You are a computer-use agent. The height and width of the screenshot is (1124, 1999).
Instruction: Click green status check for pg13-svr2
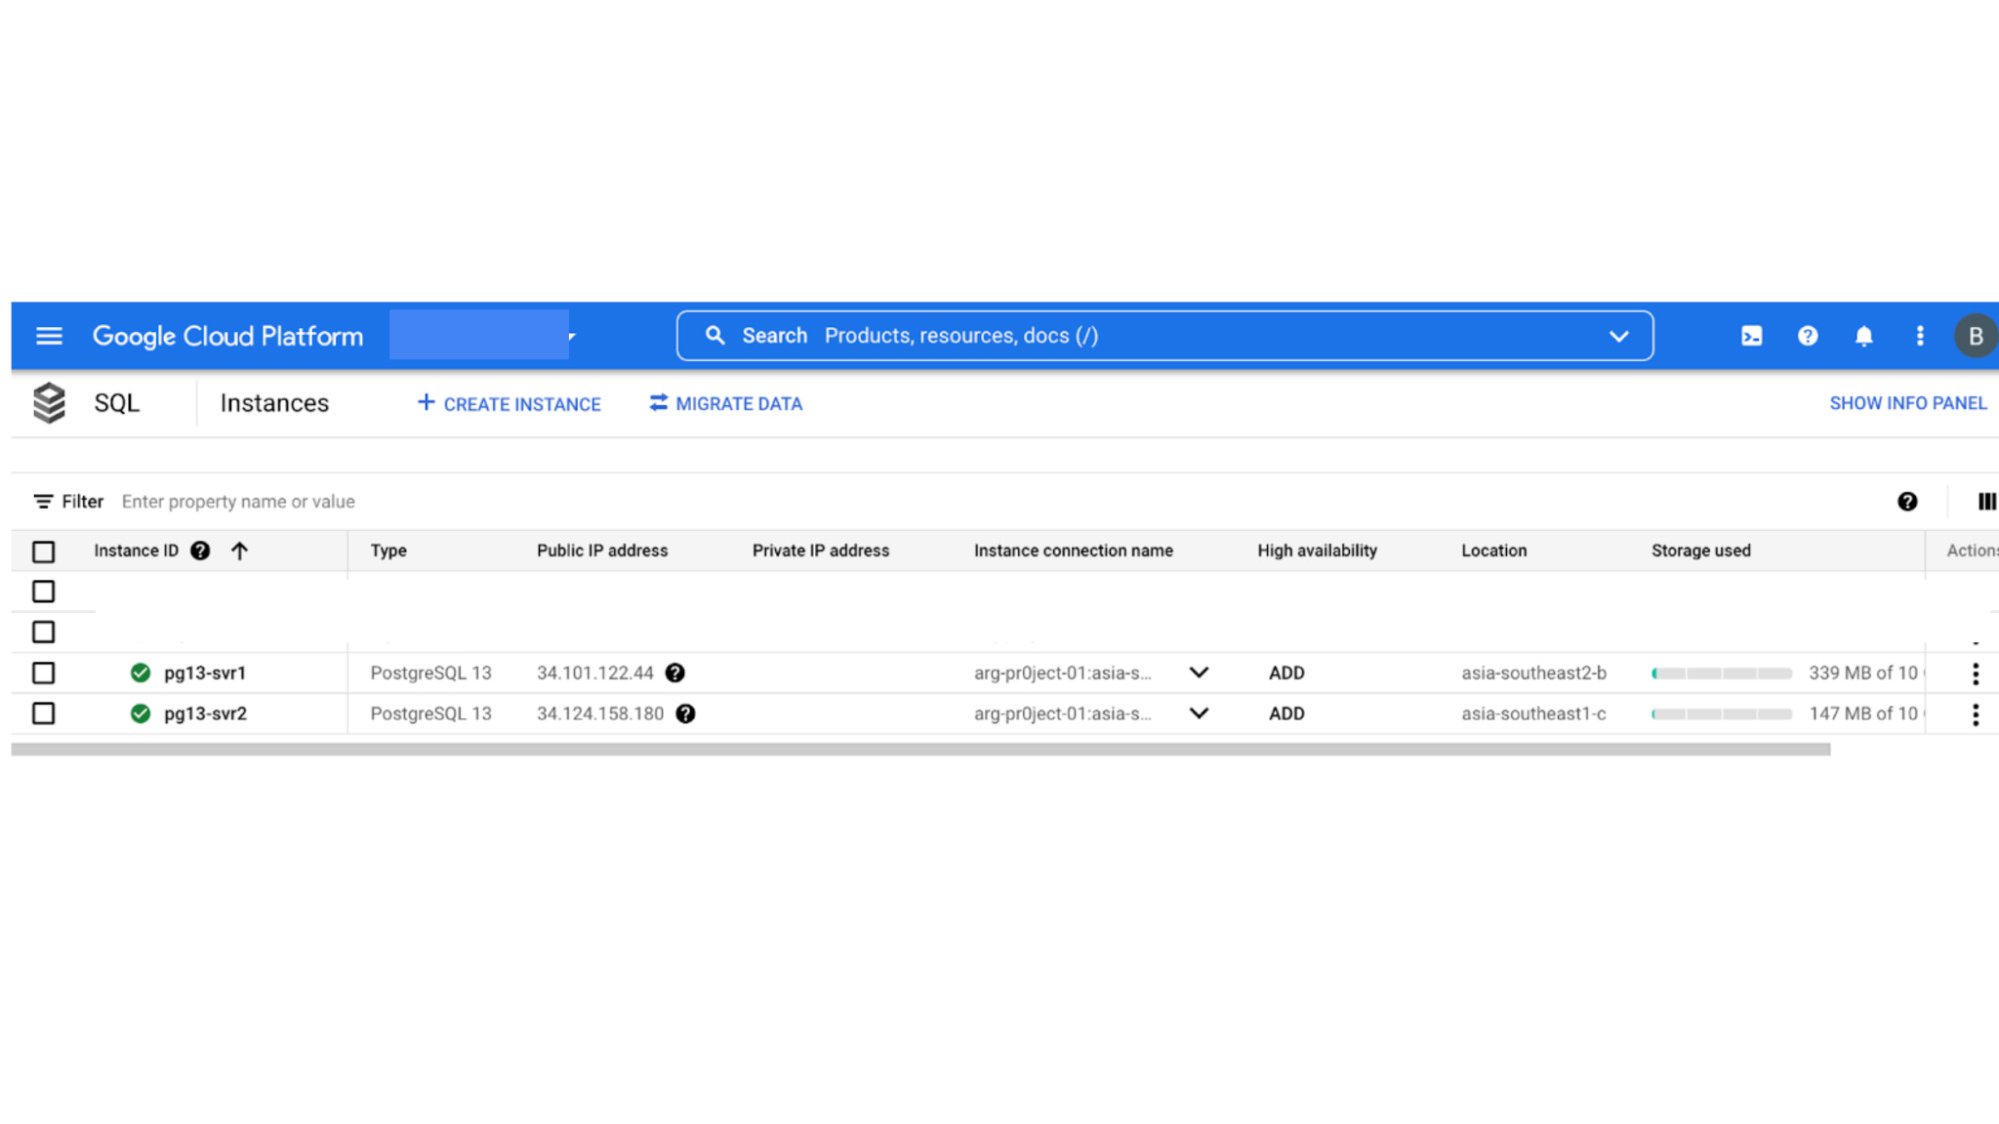[x=140, y=714]
